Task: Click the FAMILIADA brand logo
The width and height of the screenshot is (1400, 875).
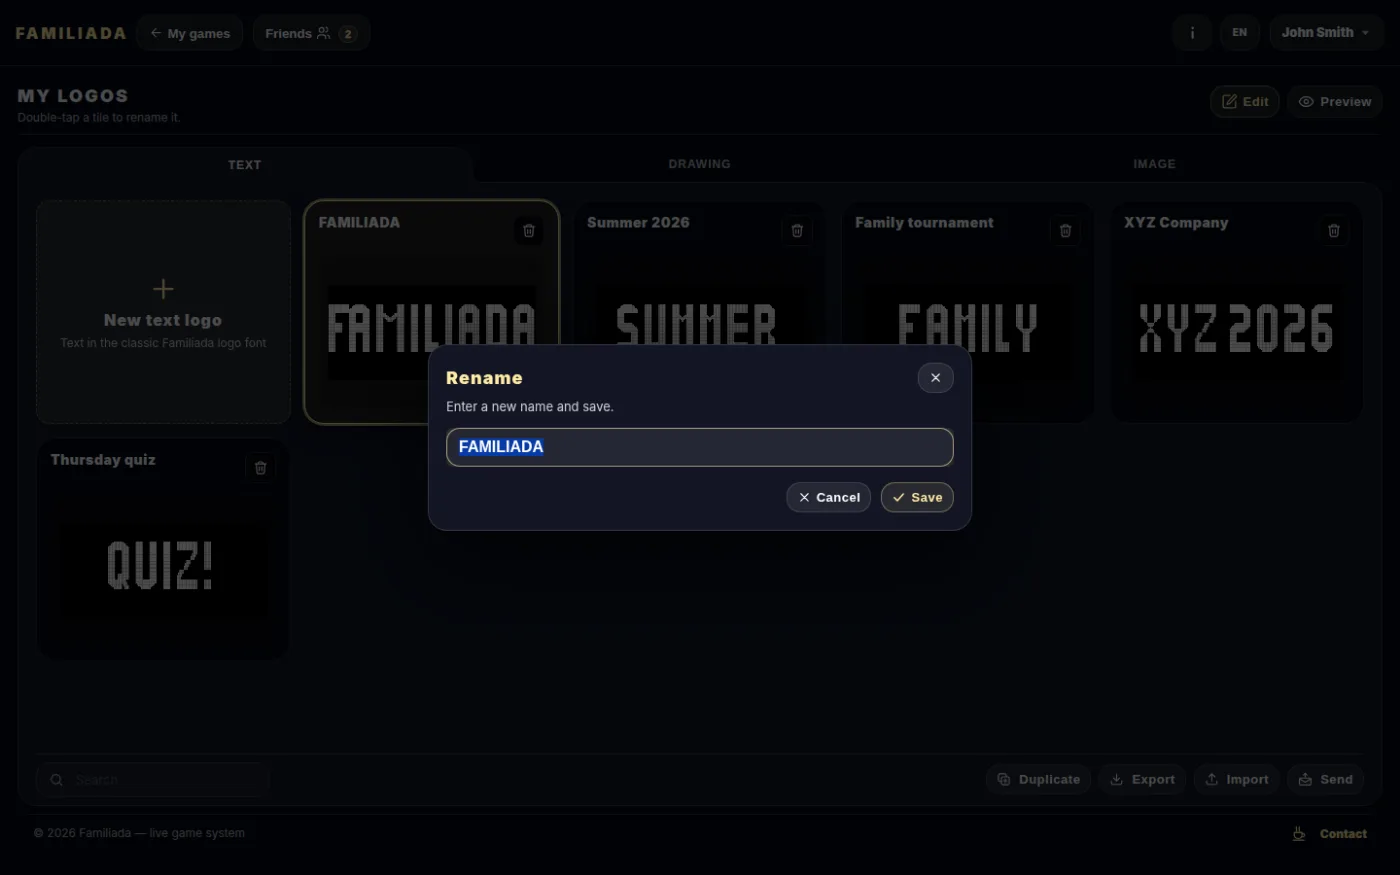Action: [71, 33]
